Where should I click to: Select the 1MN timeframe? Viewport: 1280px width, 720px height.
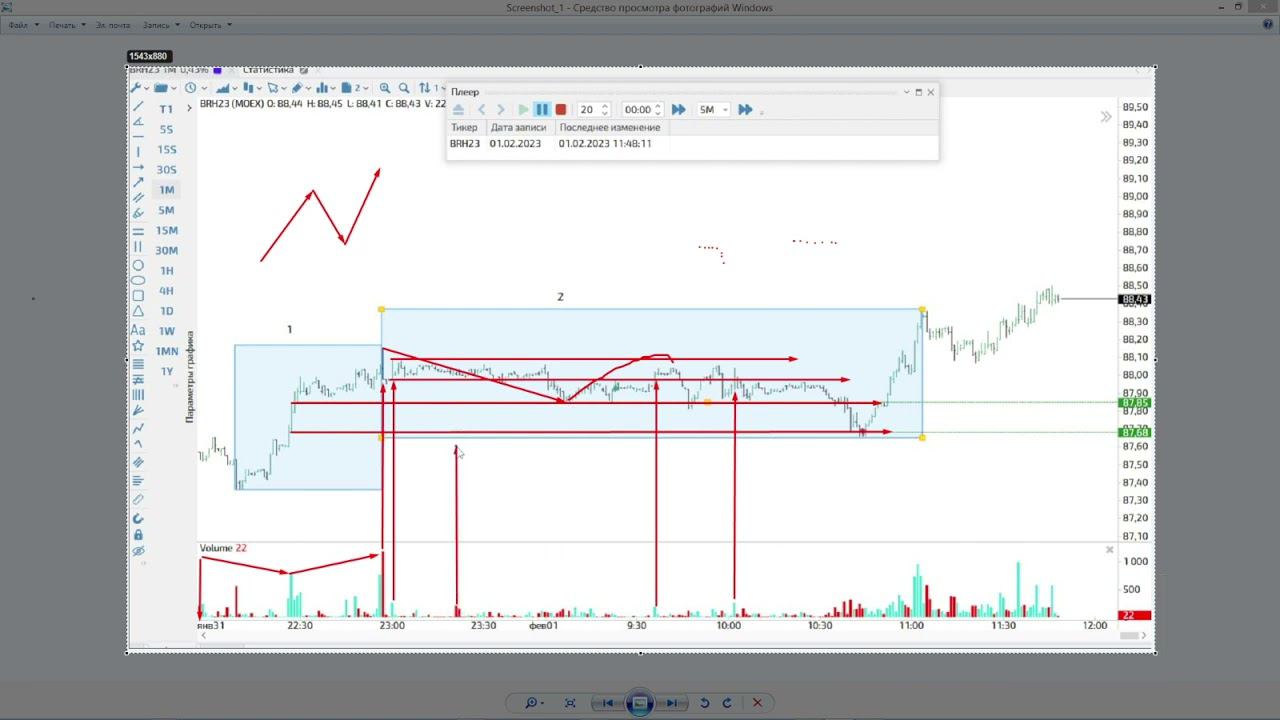[x=166, y=351]
